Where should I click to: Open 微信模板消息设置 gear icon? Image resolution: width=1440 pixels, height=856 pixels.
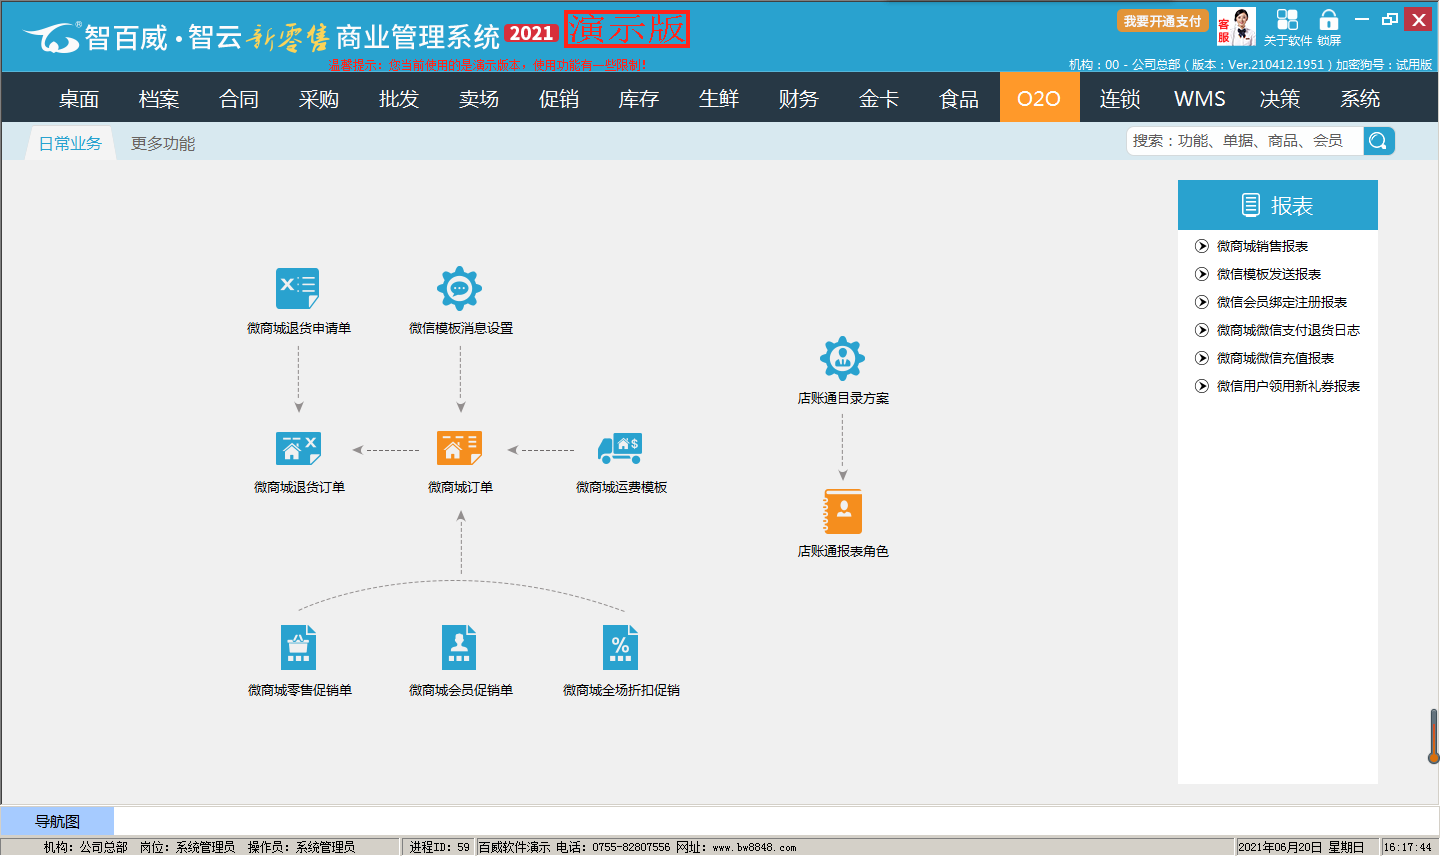[460, 289]
